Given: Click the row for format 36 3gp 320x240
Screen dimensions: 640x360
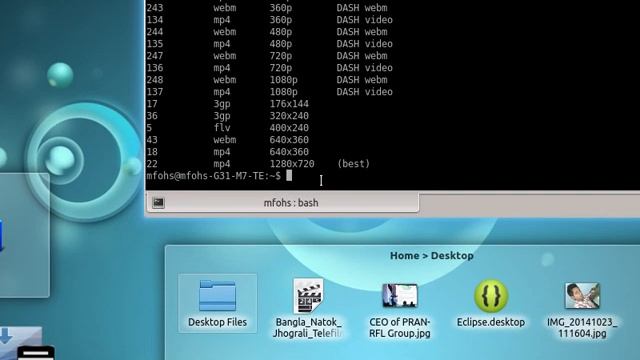Looking at the screenshot, I should (x=227, y=116).
